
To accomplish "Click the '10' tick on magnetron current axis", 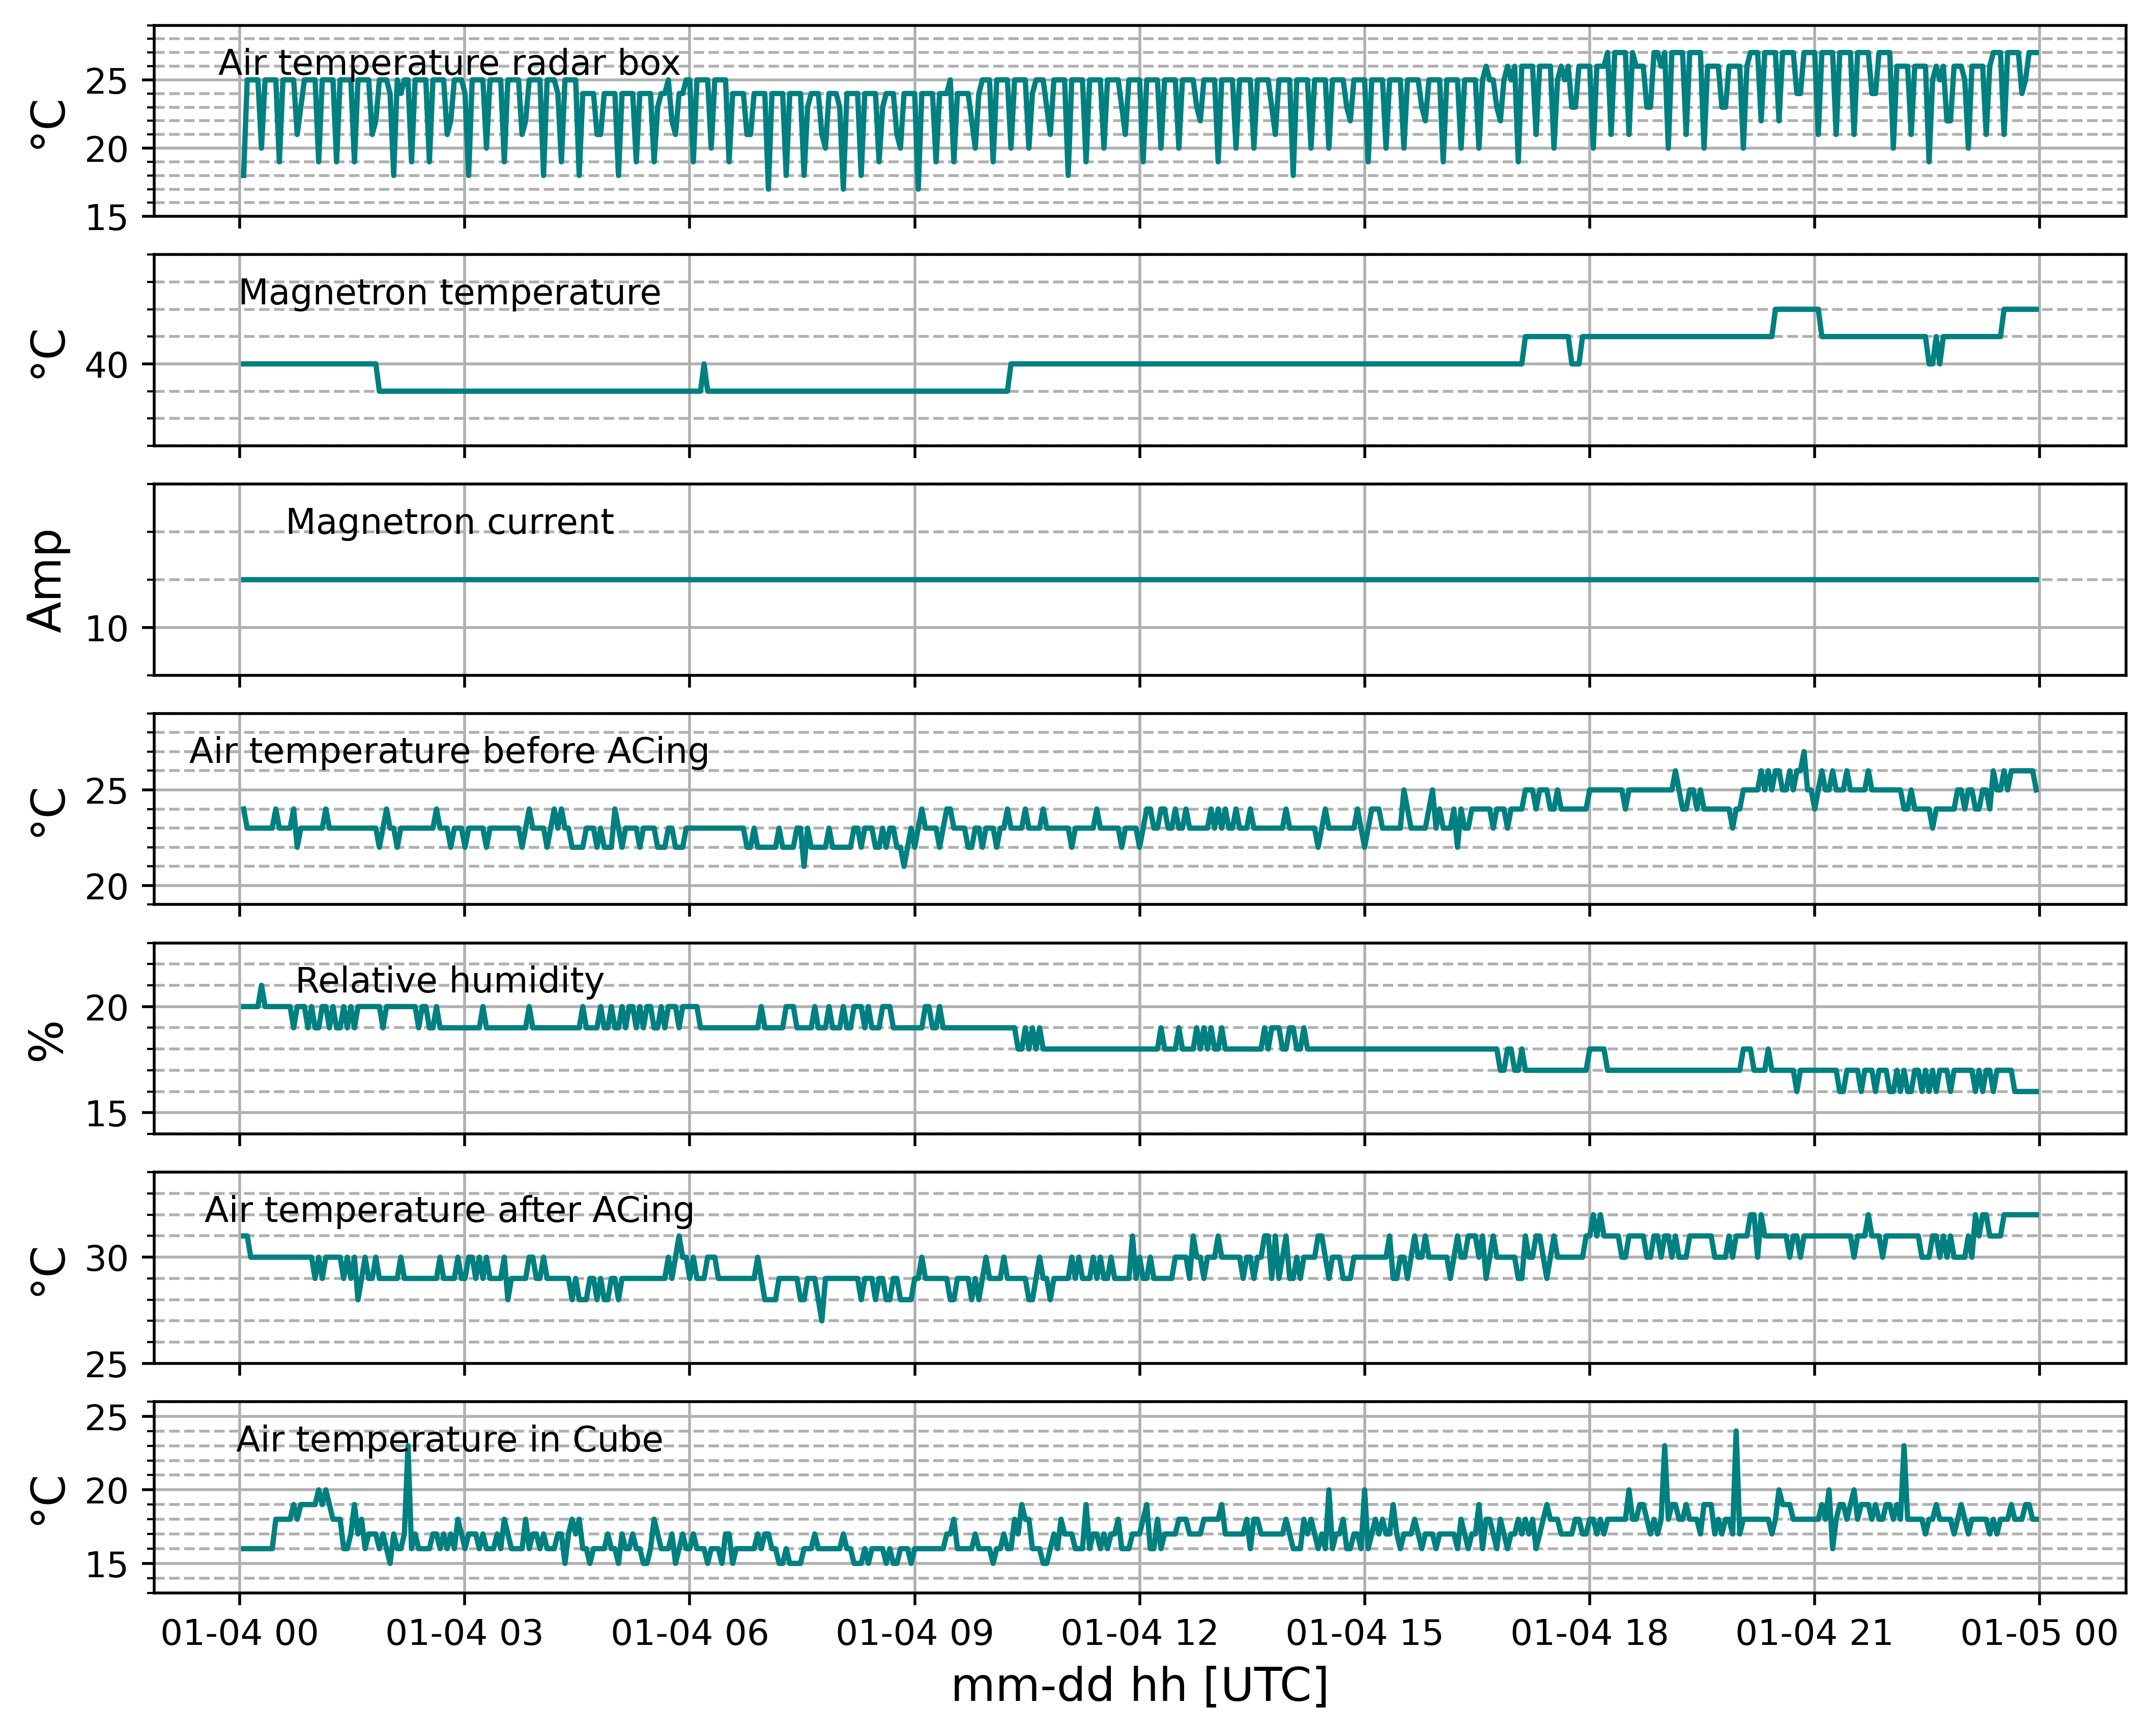I will 106,629.
